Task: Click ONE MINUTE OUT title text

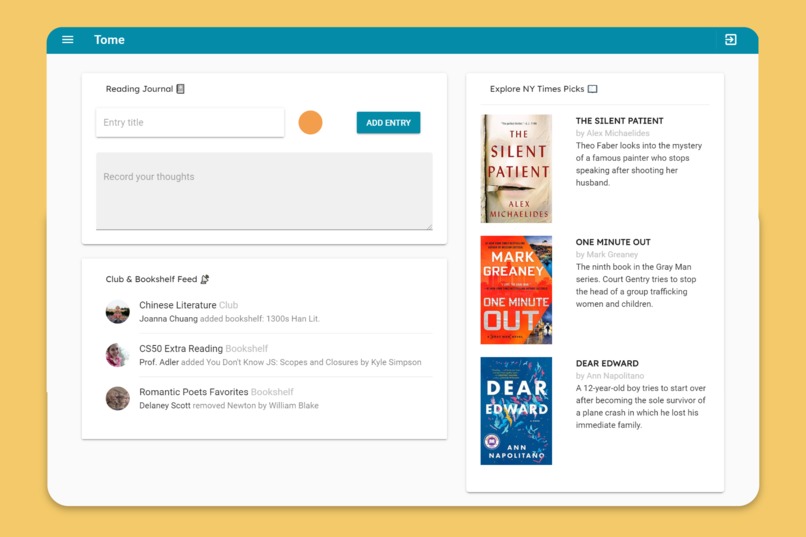Action: [613, 242]
